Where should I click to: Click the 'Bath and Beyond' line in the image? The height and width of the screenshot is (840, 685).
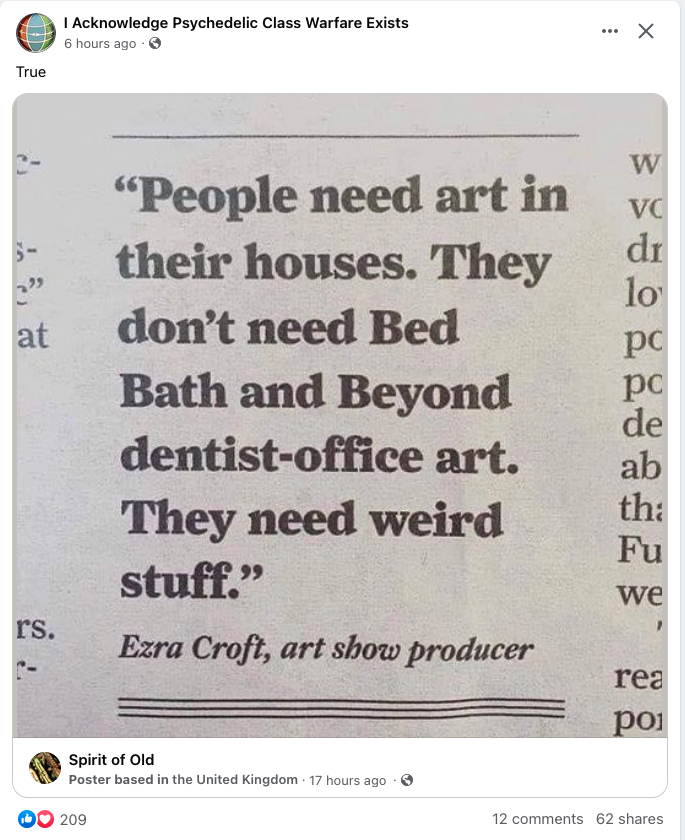(315, 391)
